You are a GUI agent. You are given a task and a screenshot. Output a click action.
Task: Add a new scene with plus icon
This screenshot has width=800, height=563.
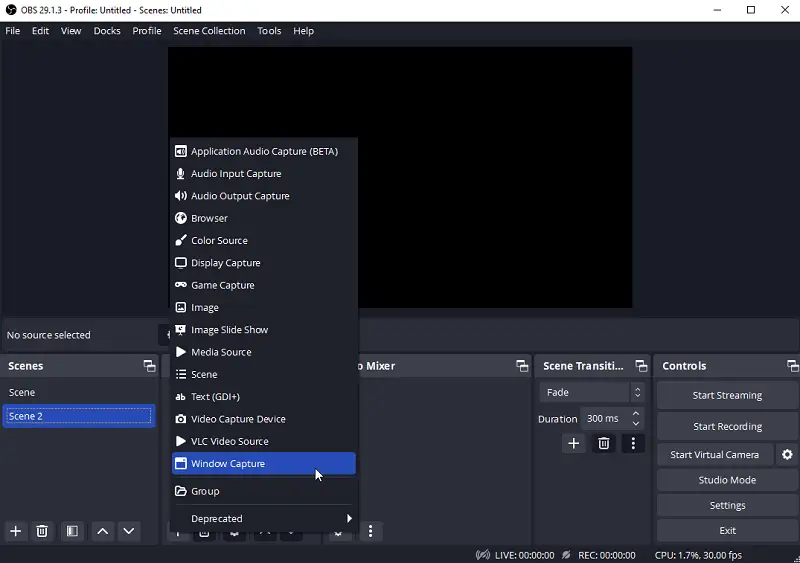pos(16,531)
